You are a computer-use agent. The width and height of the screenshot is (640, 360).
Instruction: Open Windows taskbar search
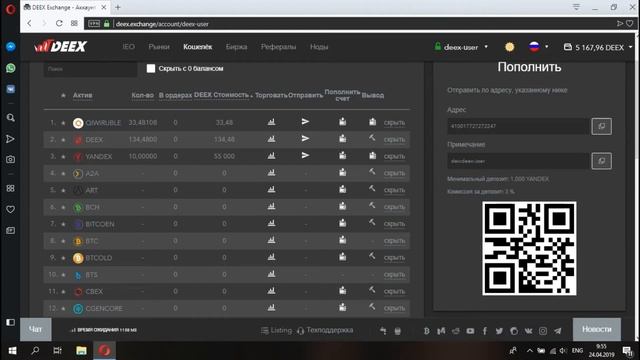35,351
